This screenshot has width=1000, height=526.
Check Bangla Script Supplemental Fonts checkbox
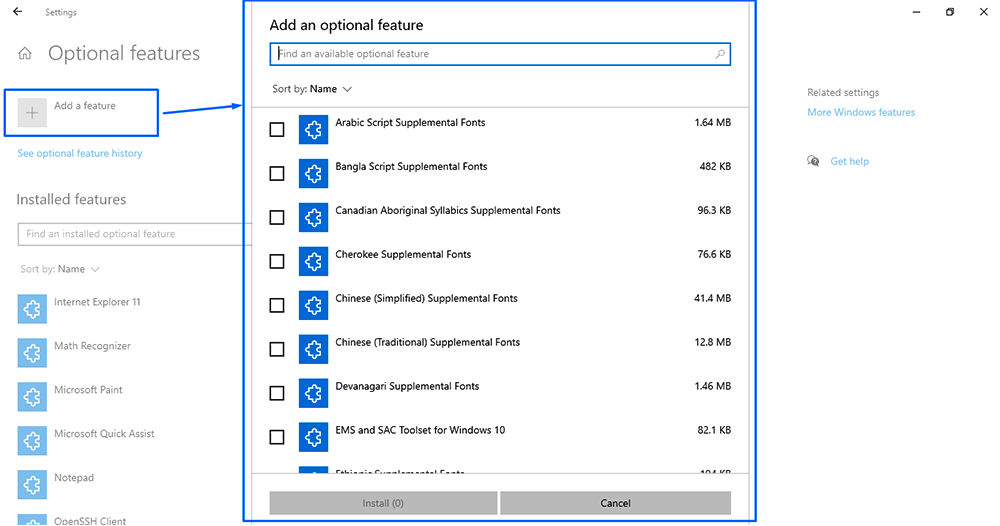click(x=277, y=173)
